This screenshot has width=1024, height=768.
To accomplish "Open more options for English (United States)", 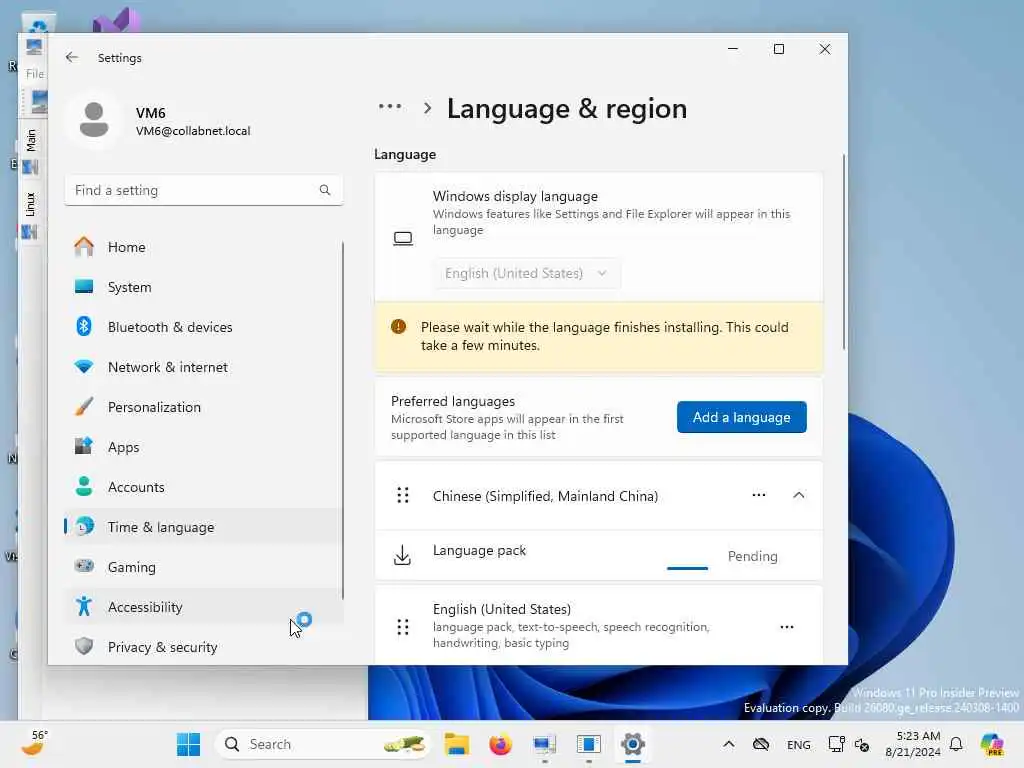I will pos(787,627).
